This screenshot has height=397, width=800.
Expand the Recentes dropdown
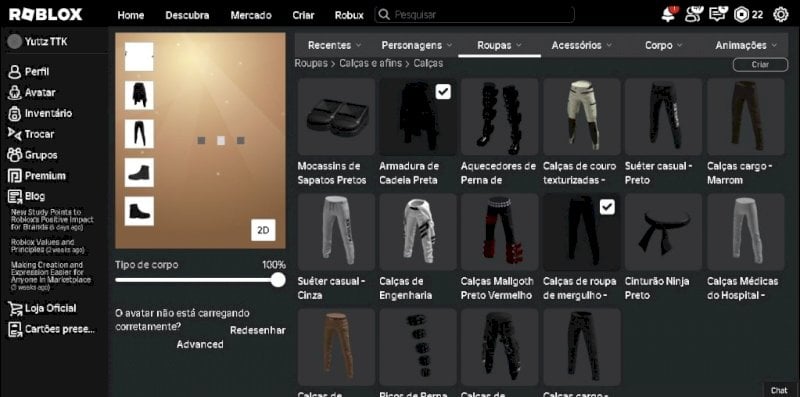point(335,45)
